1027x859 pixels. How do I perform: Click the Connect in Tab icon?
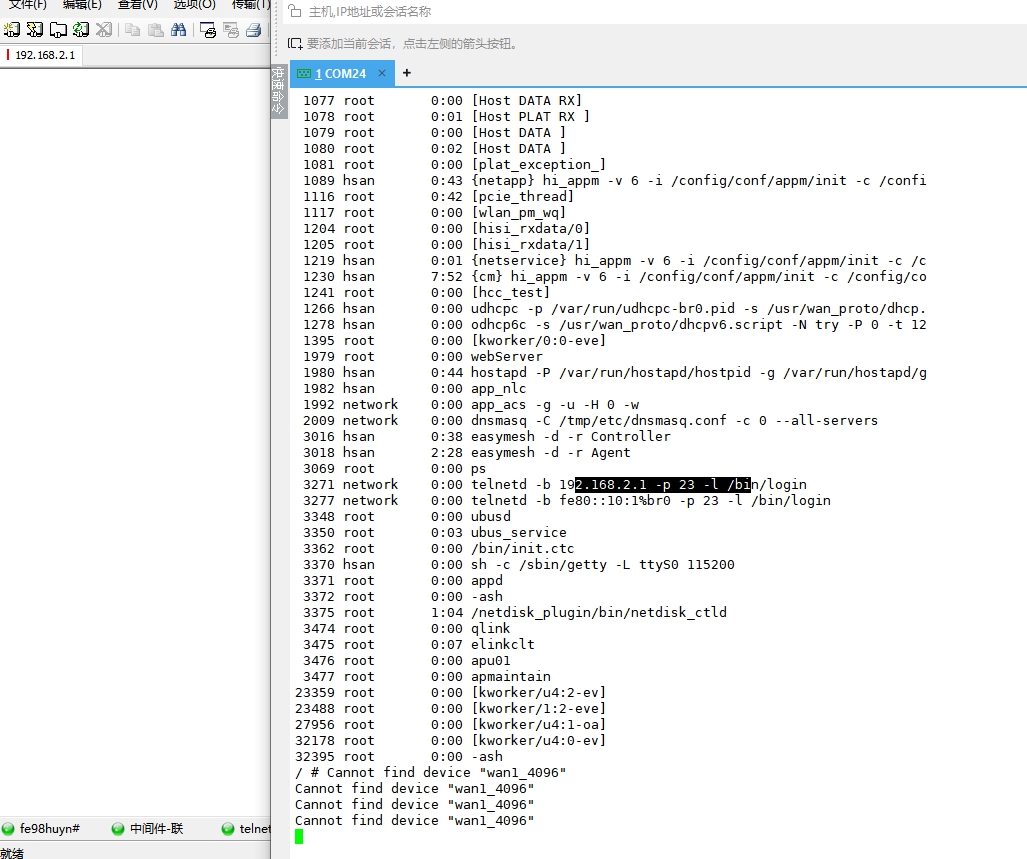point(58,30)
